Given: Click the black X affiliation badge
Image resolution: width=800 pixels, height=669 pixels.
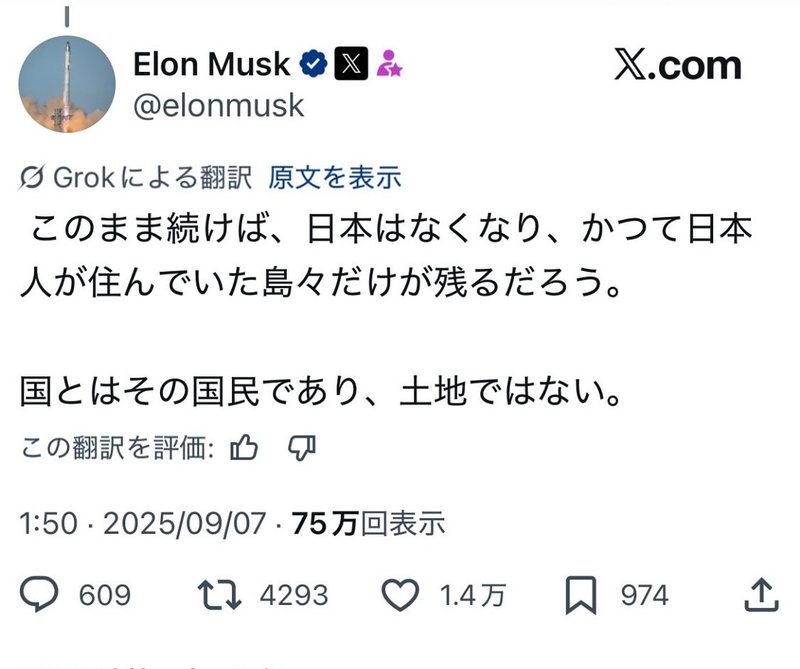Looking at the screenshot, I should (348, 65).
